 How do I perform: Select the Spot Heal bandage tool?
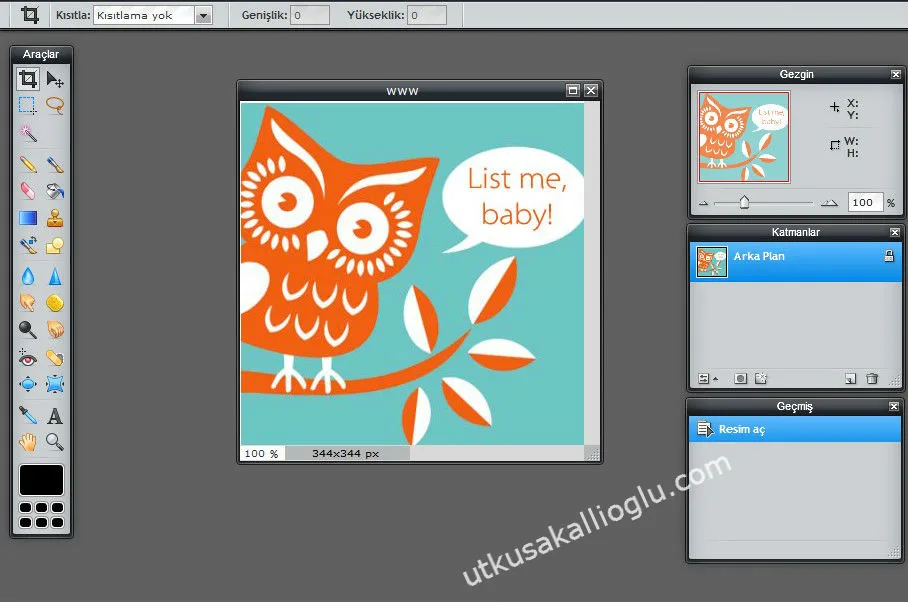click(55, 358)
